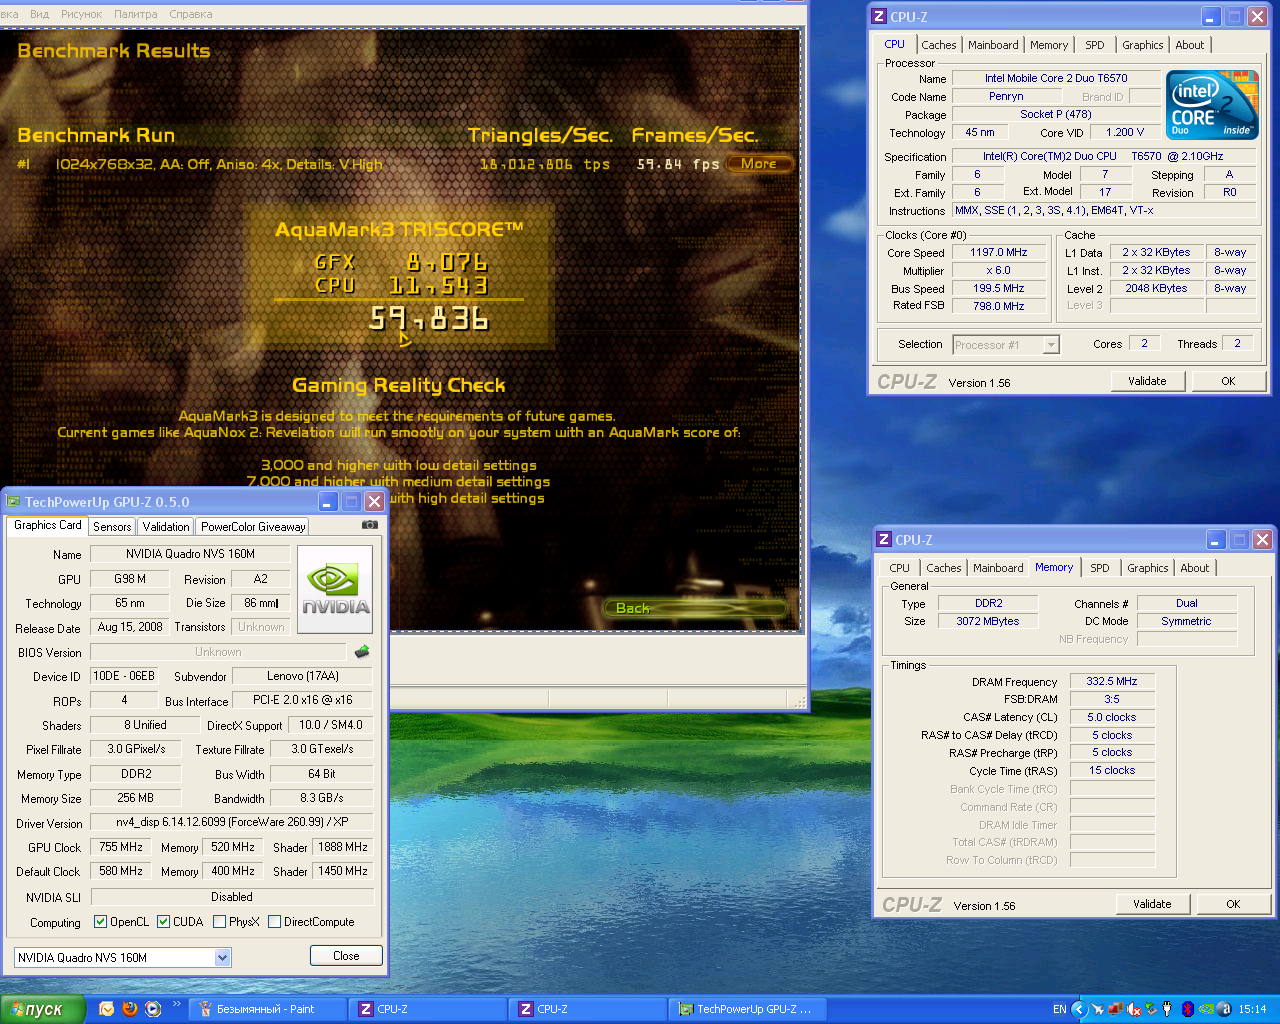1280x1024 pixels.
Task: Click the EN language indicator
Action: pos(1060,1009)
